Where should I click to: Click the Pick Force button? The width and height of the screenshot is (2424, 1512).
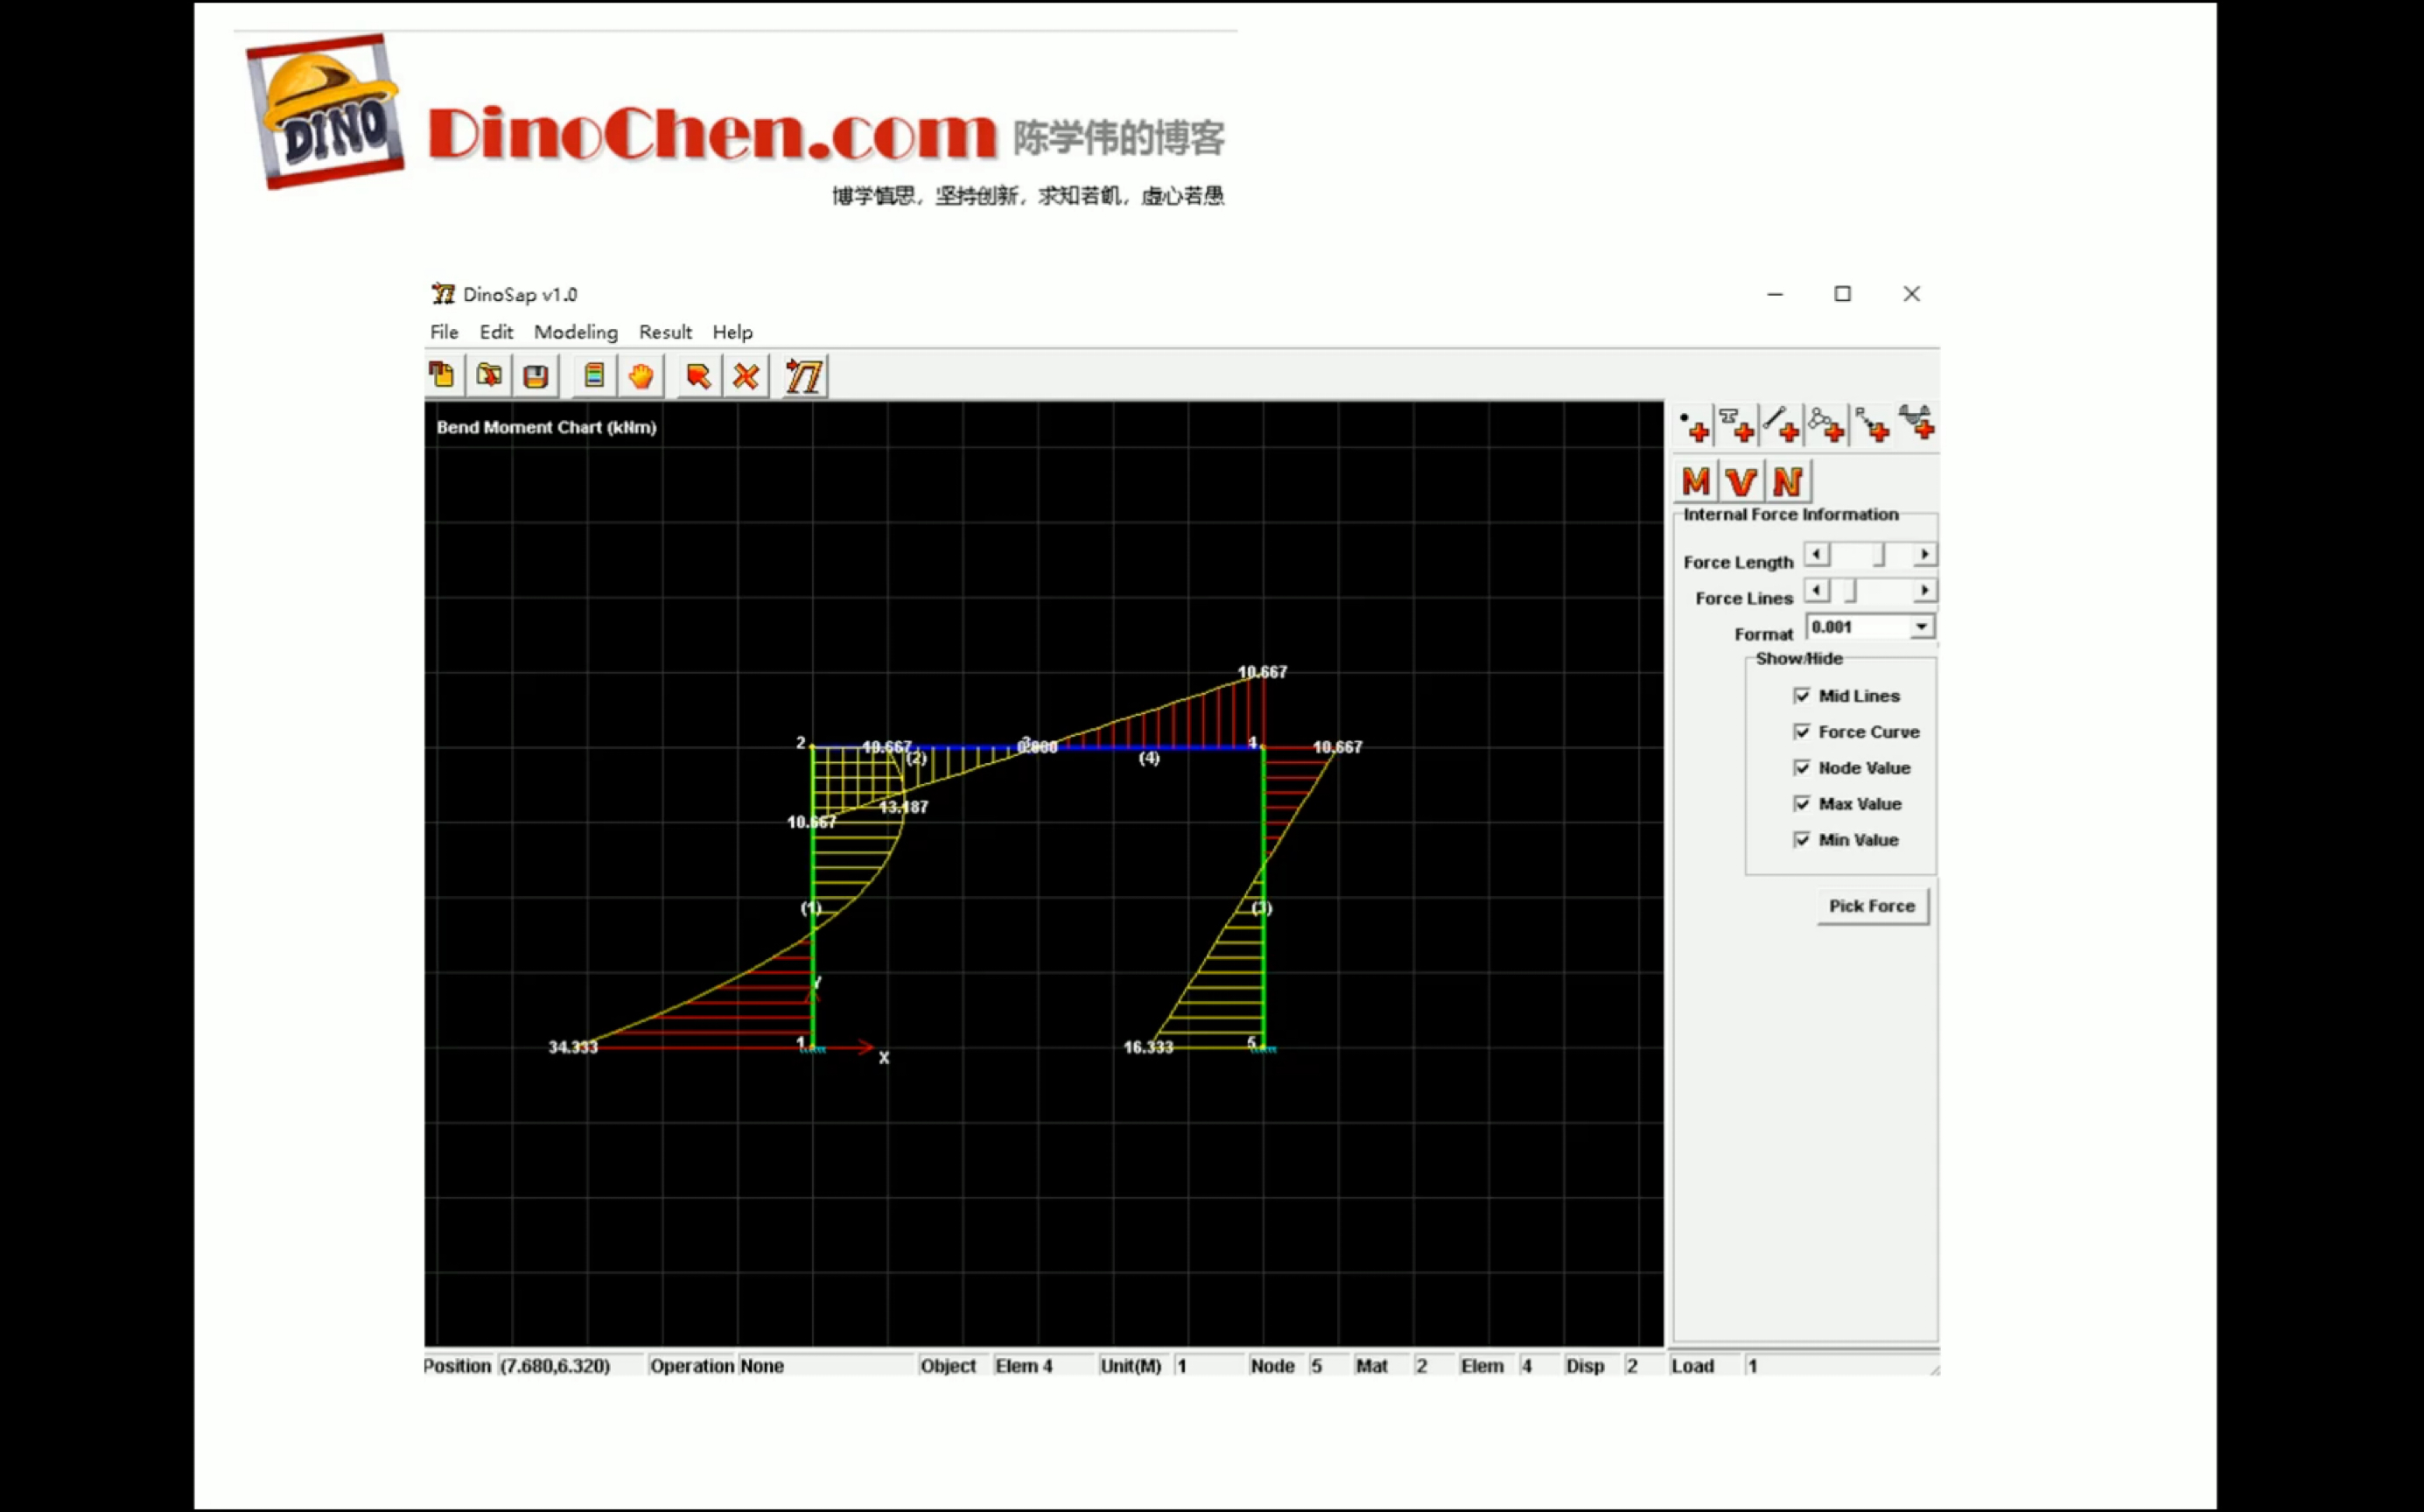pos(1870,904)
